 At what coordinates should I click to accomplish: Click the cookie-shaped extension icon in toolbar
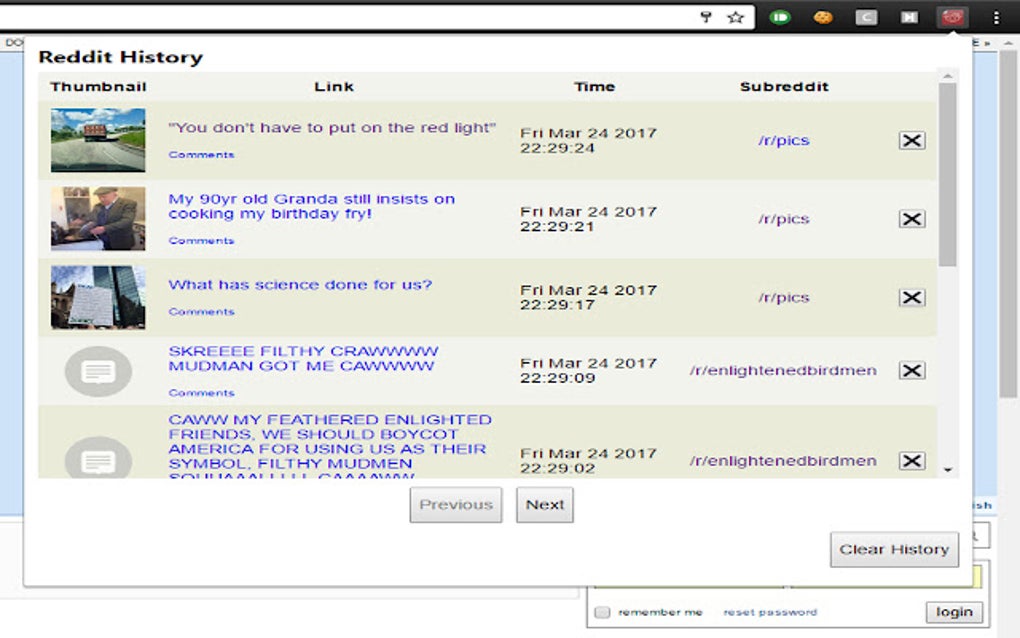[822, 17]
